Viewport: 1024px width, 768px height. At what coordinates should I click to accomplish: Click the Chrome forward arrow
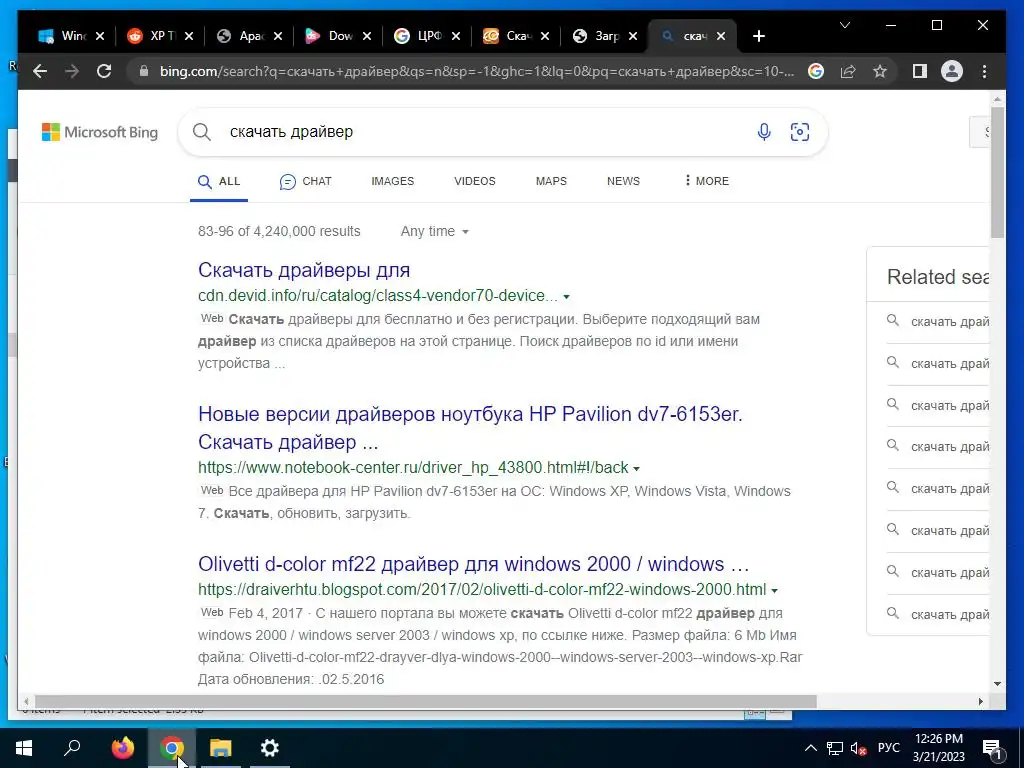click(72, 71)
